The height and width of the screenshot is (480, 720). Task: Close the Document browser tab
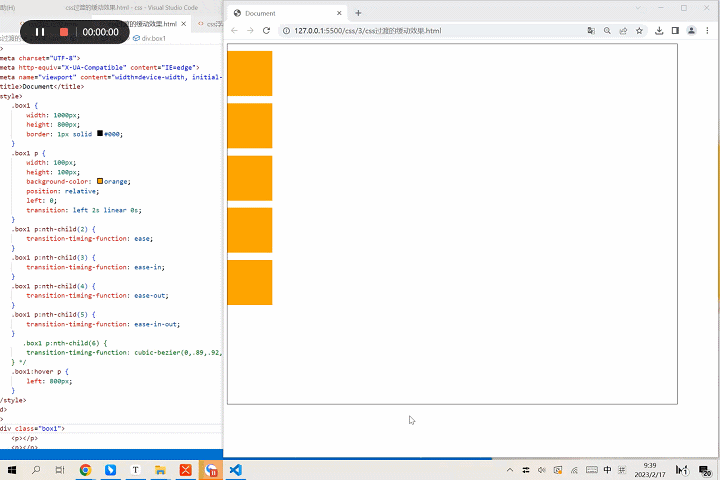tap(339, 13)
